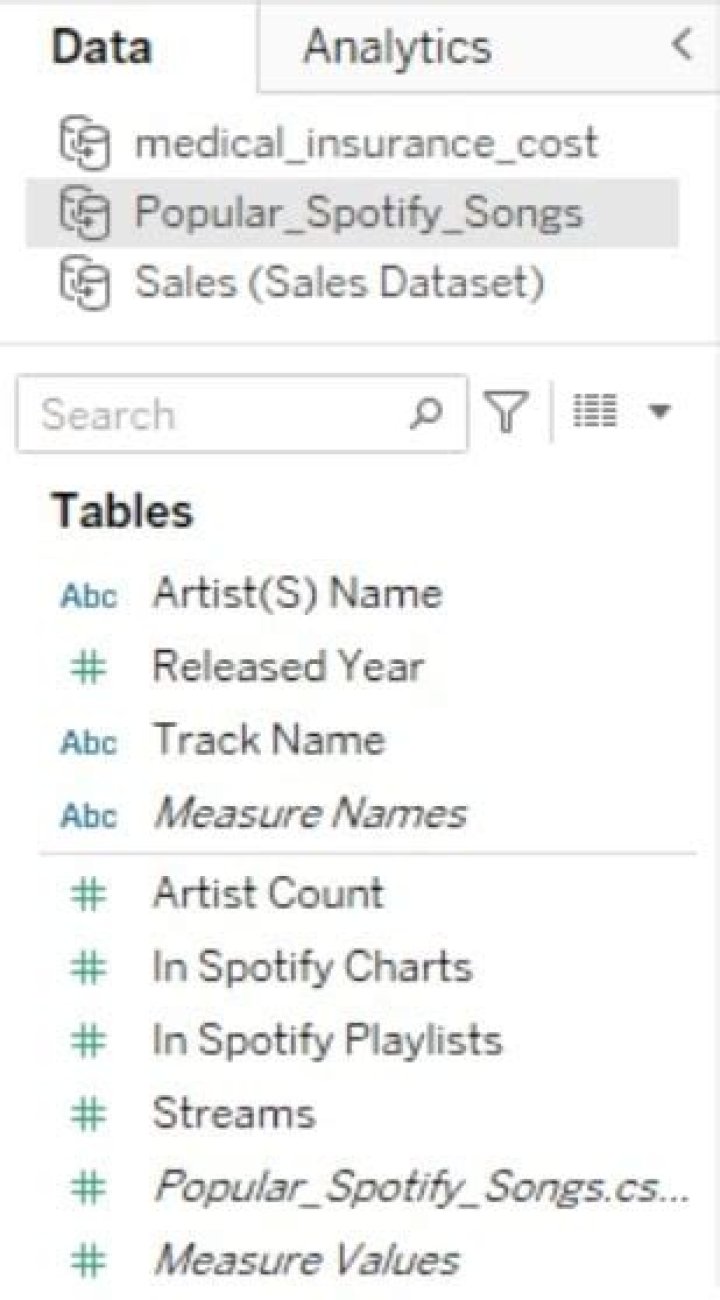Collapse the side pane with the chevron
This screenshot has height=1300, width=720.
(x=682, y=46)
